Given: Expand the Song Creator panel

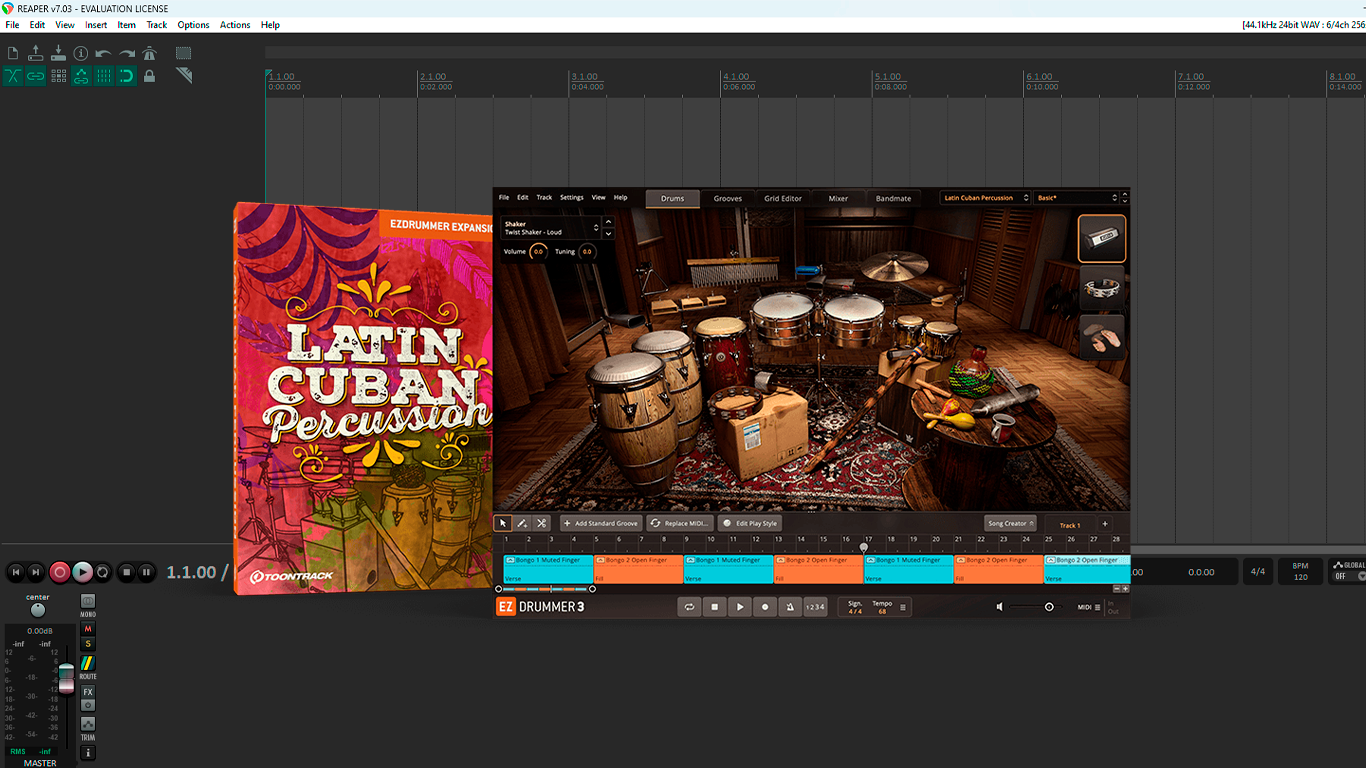Looking at the screenshot, I should click(1011, 523).
